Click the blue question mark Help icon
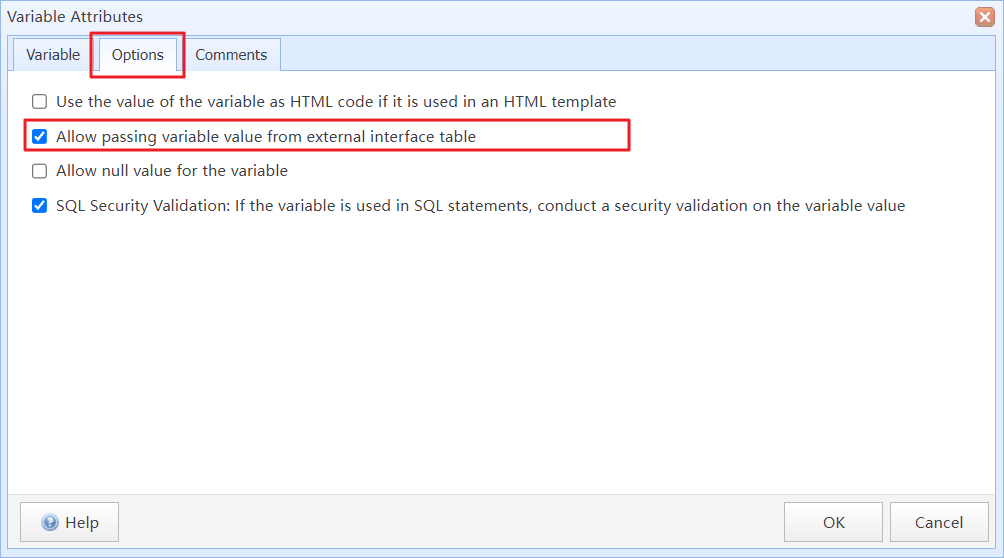 [x=50, y=522]
